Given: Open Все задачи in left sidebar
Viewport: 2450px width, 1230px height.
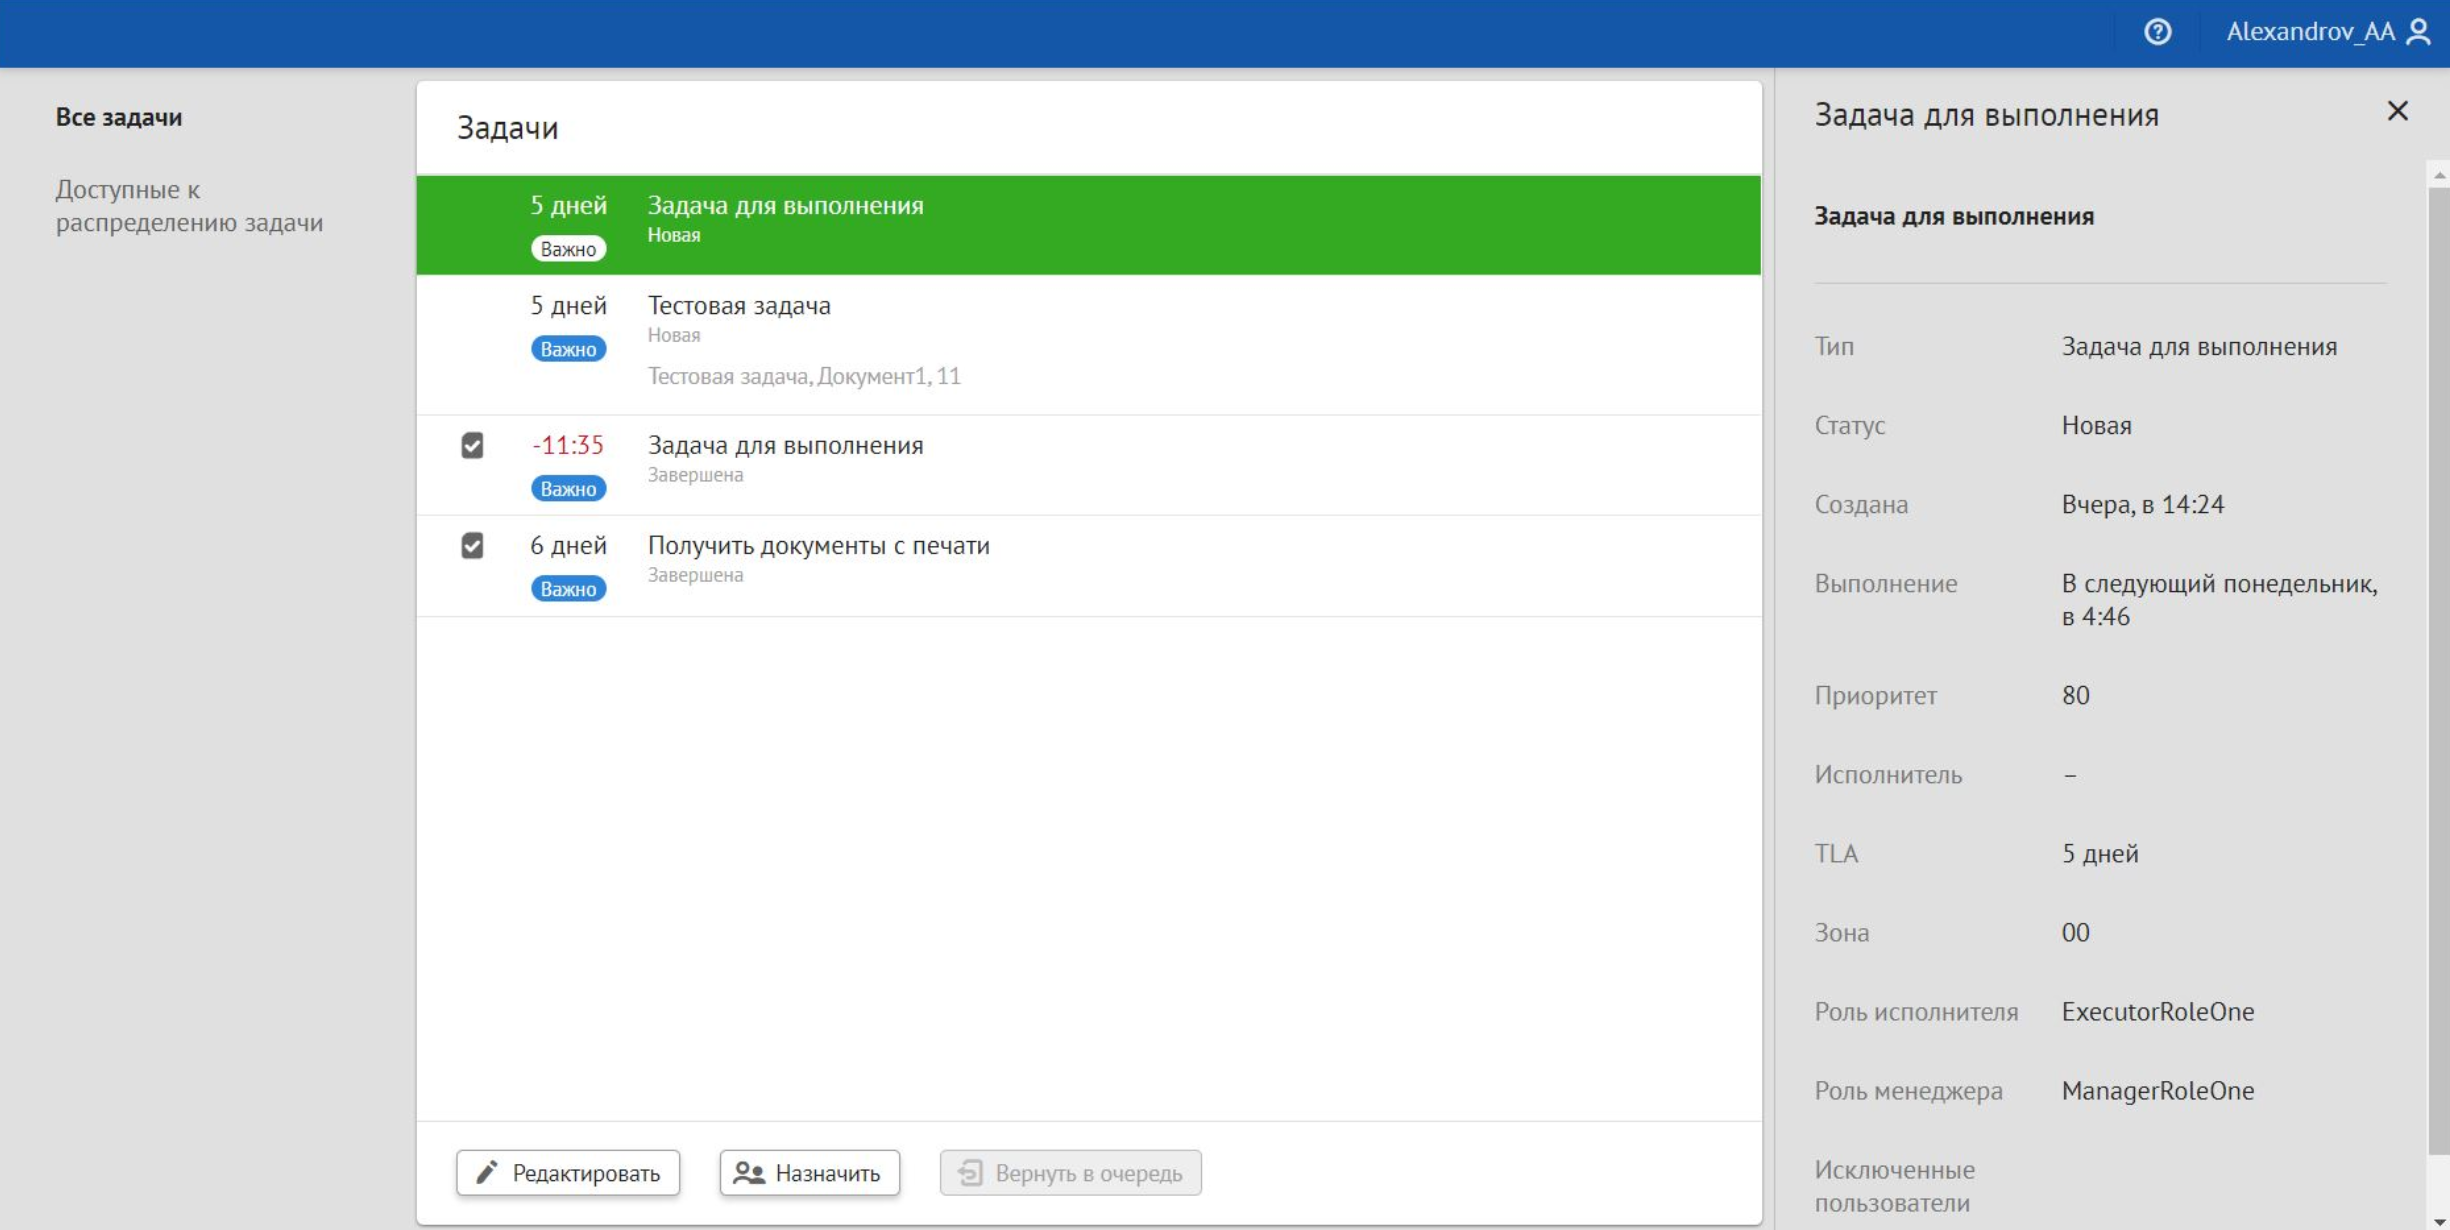Looking at the screenshot, I should tap(119, 117).
